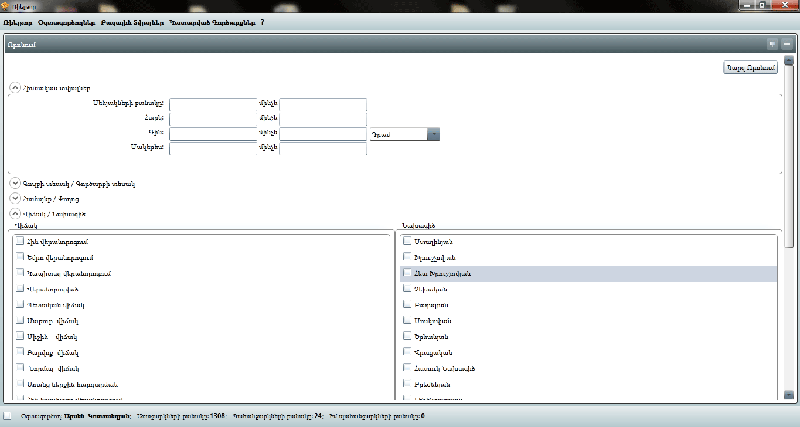Check the first district list checkbox
This screenshot has width=800, height=427.
[407, 241]
